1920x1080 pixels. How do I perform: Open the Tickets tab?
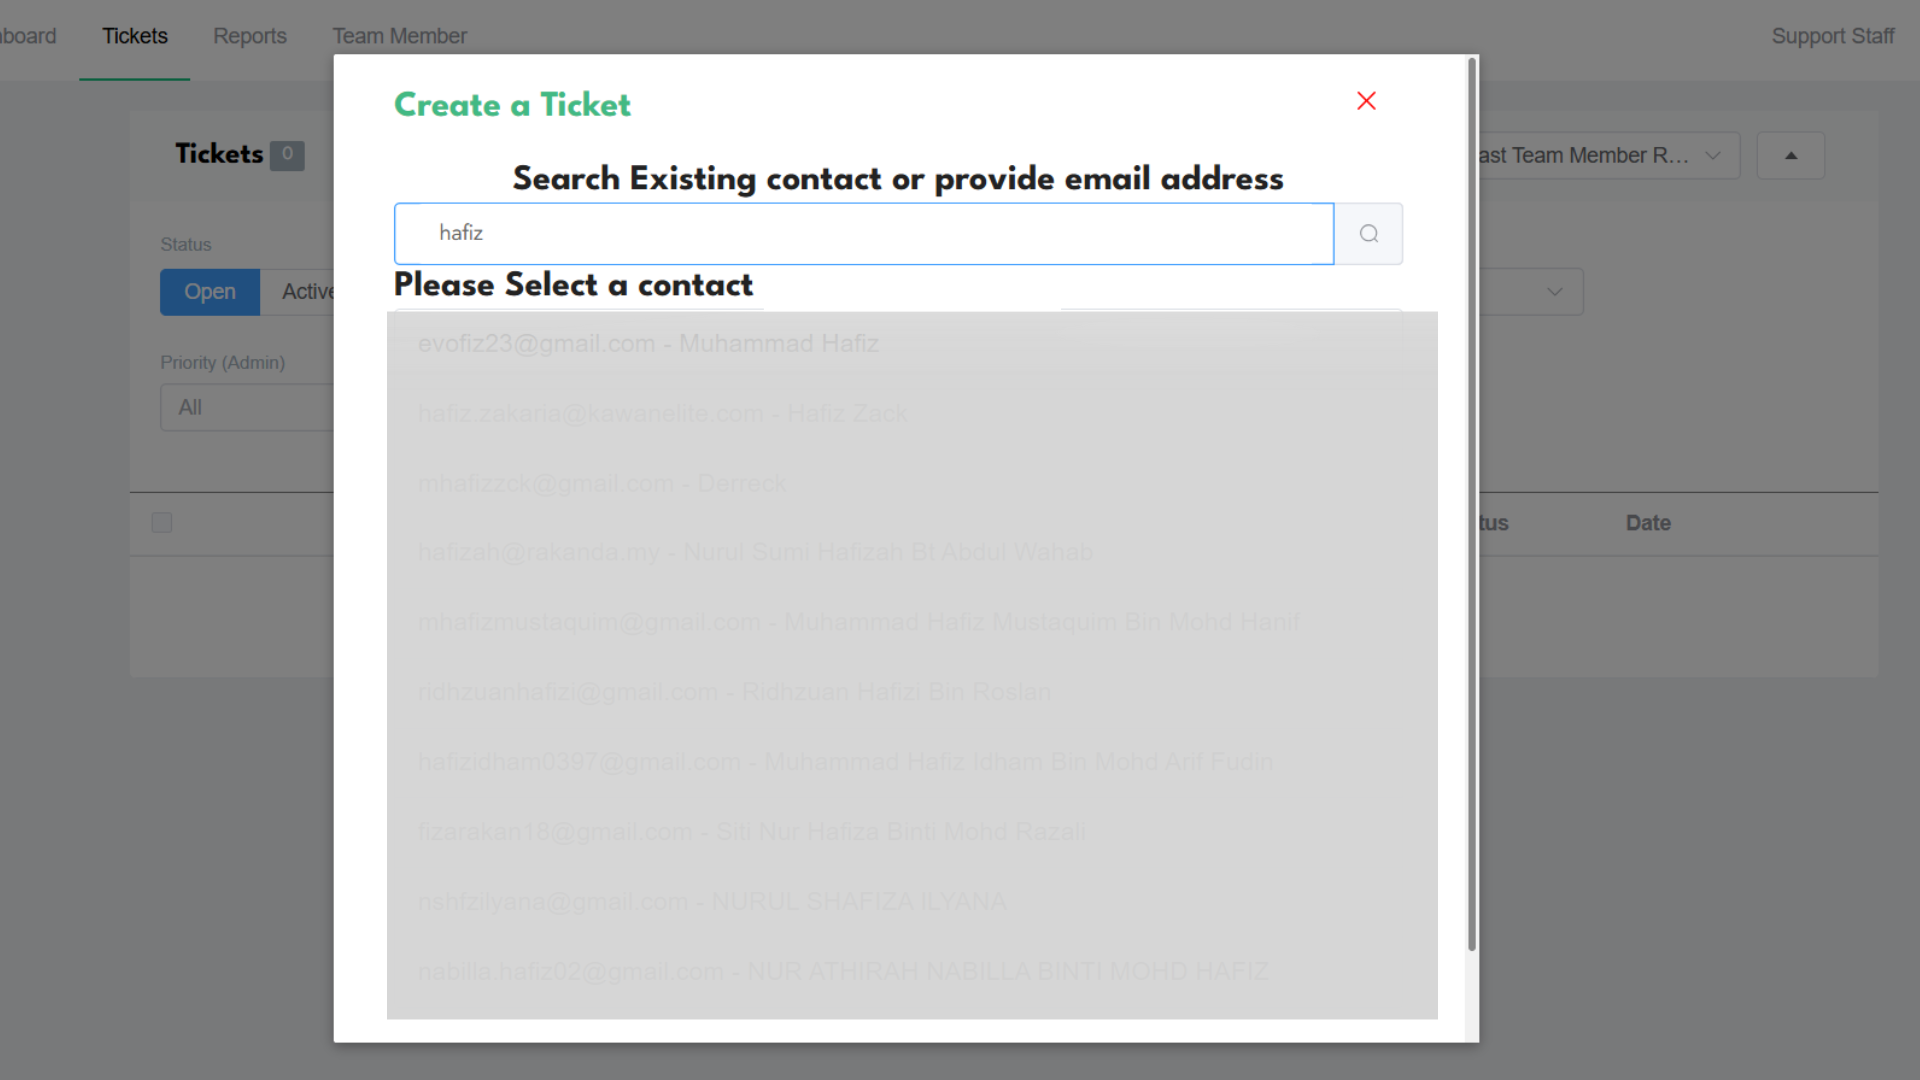(135, 37)
